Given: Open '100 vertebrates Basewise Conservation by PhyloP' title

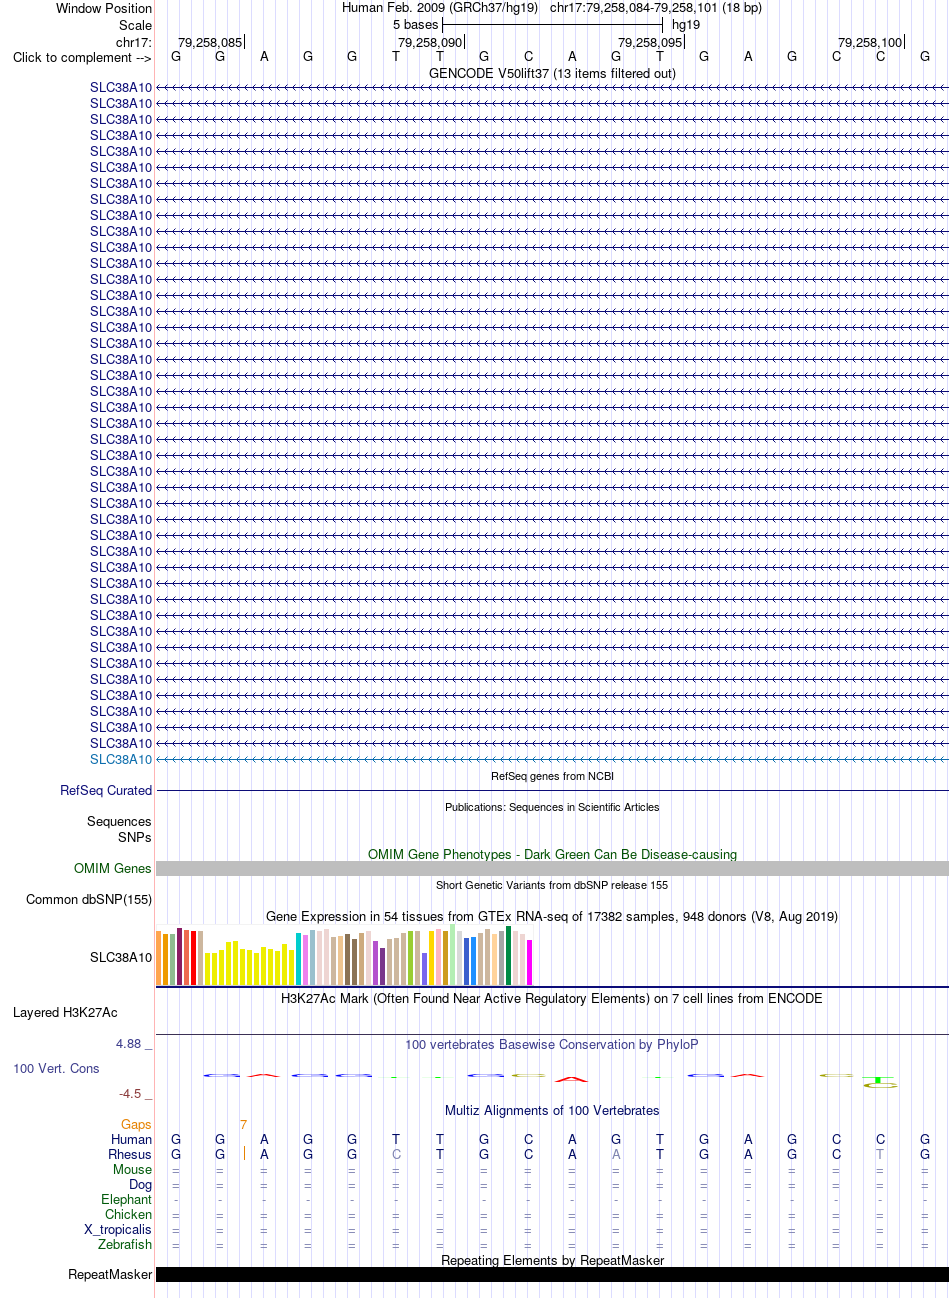Looking at the screenshot, I should [552, 1044].
